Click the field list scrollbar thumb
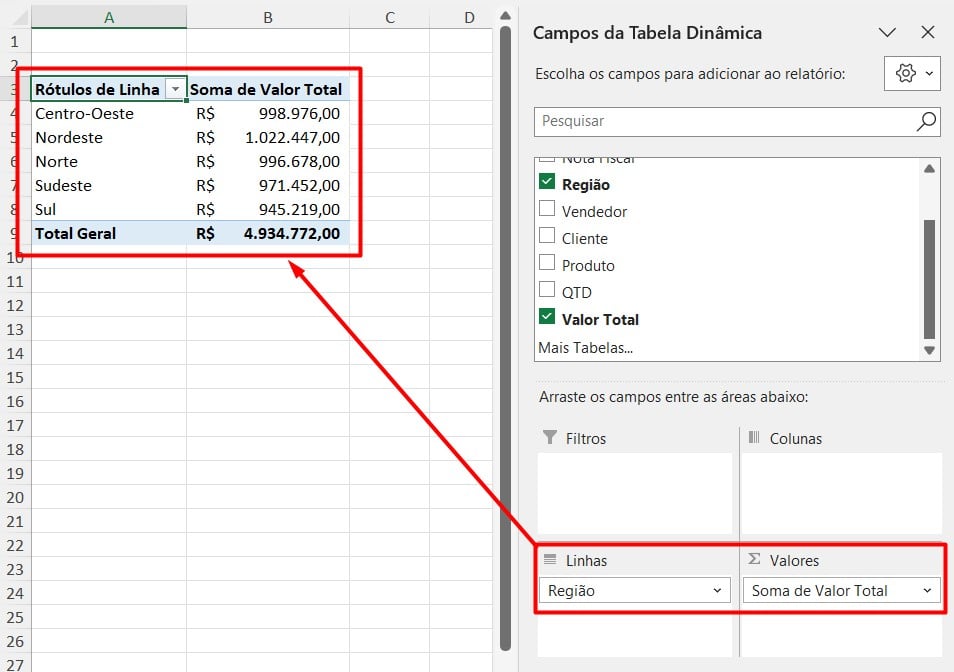 click(929, 279)
